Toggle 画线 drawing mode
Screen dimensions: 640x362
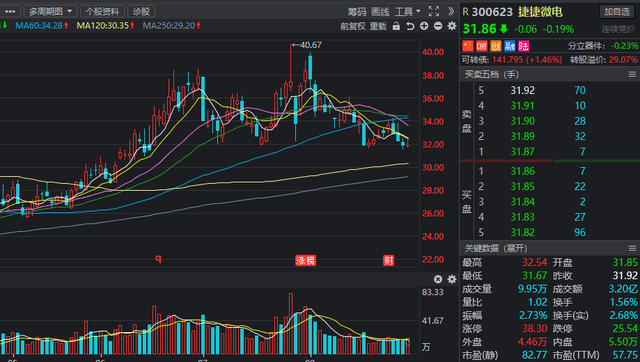tap(380, 11)
